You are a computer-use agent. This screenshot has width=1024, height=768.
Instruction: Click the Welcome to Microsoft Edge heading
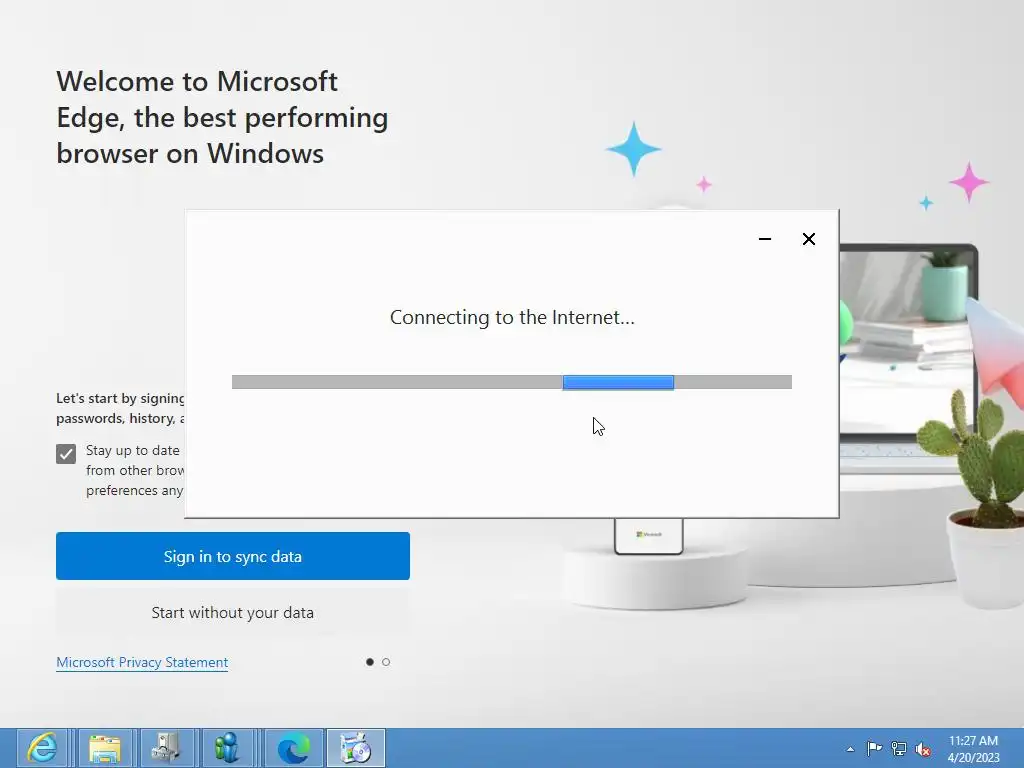point(222,118)
